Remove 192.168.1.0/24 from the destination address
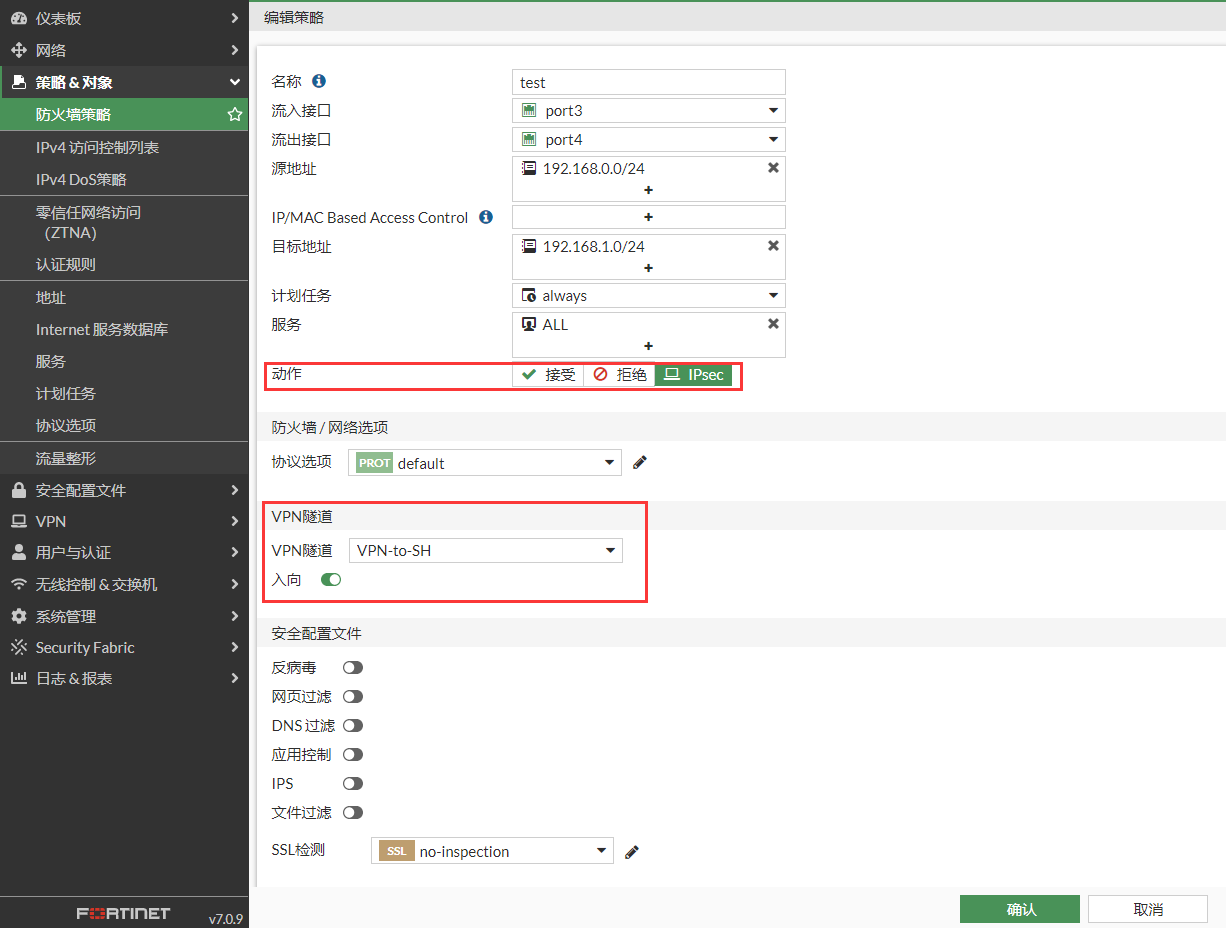 [773, 246]
